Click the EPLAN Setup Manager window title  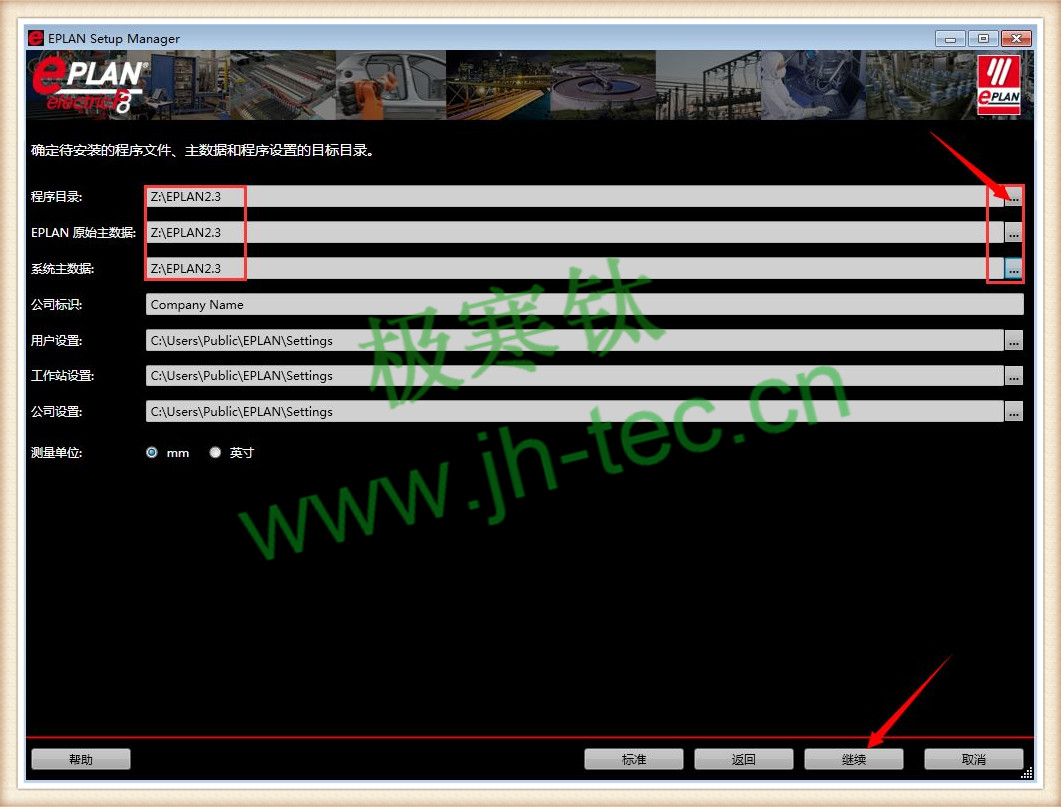(114, 39)
